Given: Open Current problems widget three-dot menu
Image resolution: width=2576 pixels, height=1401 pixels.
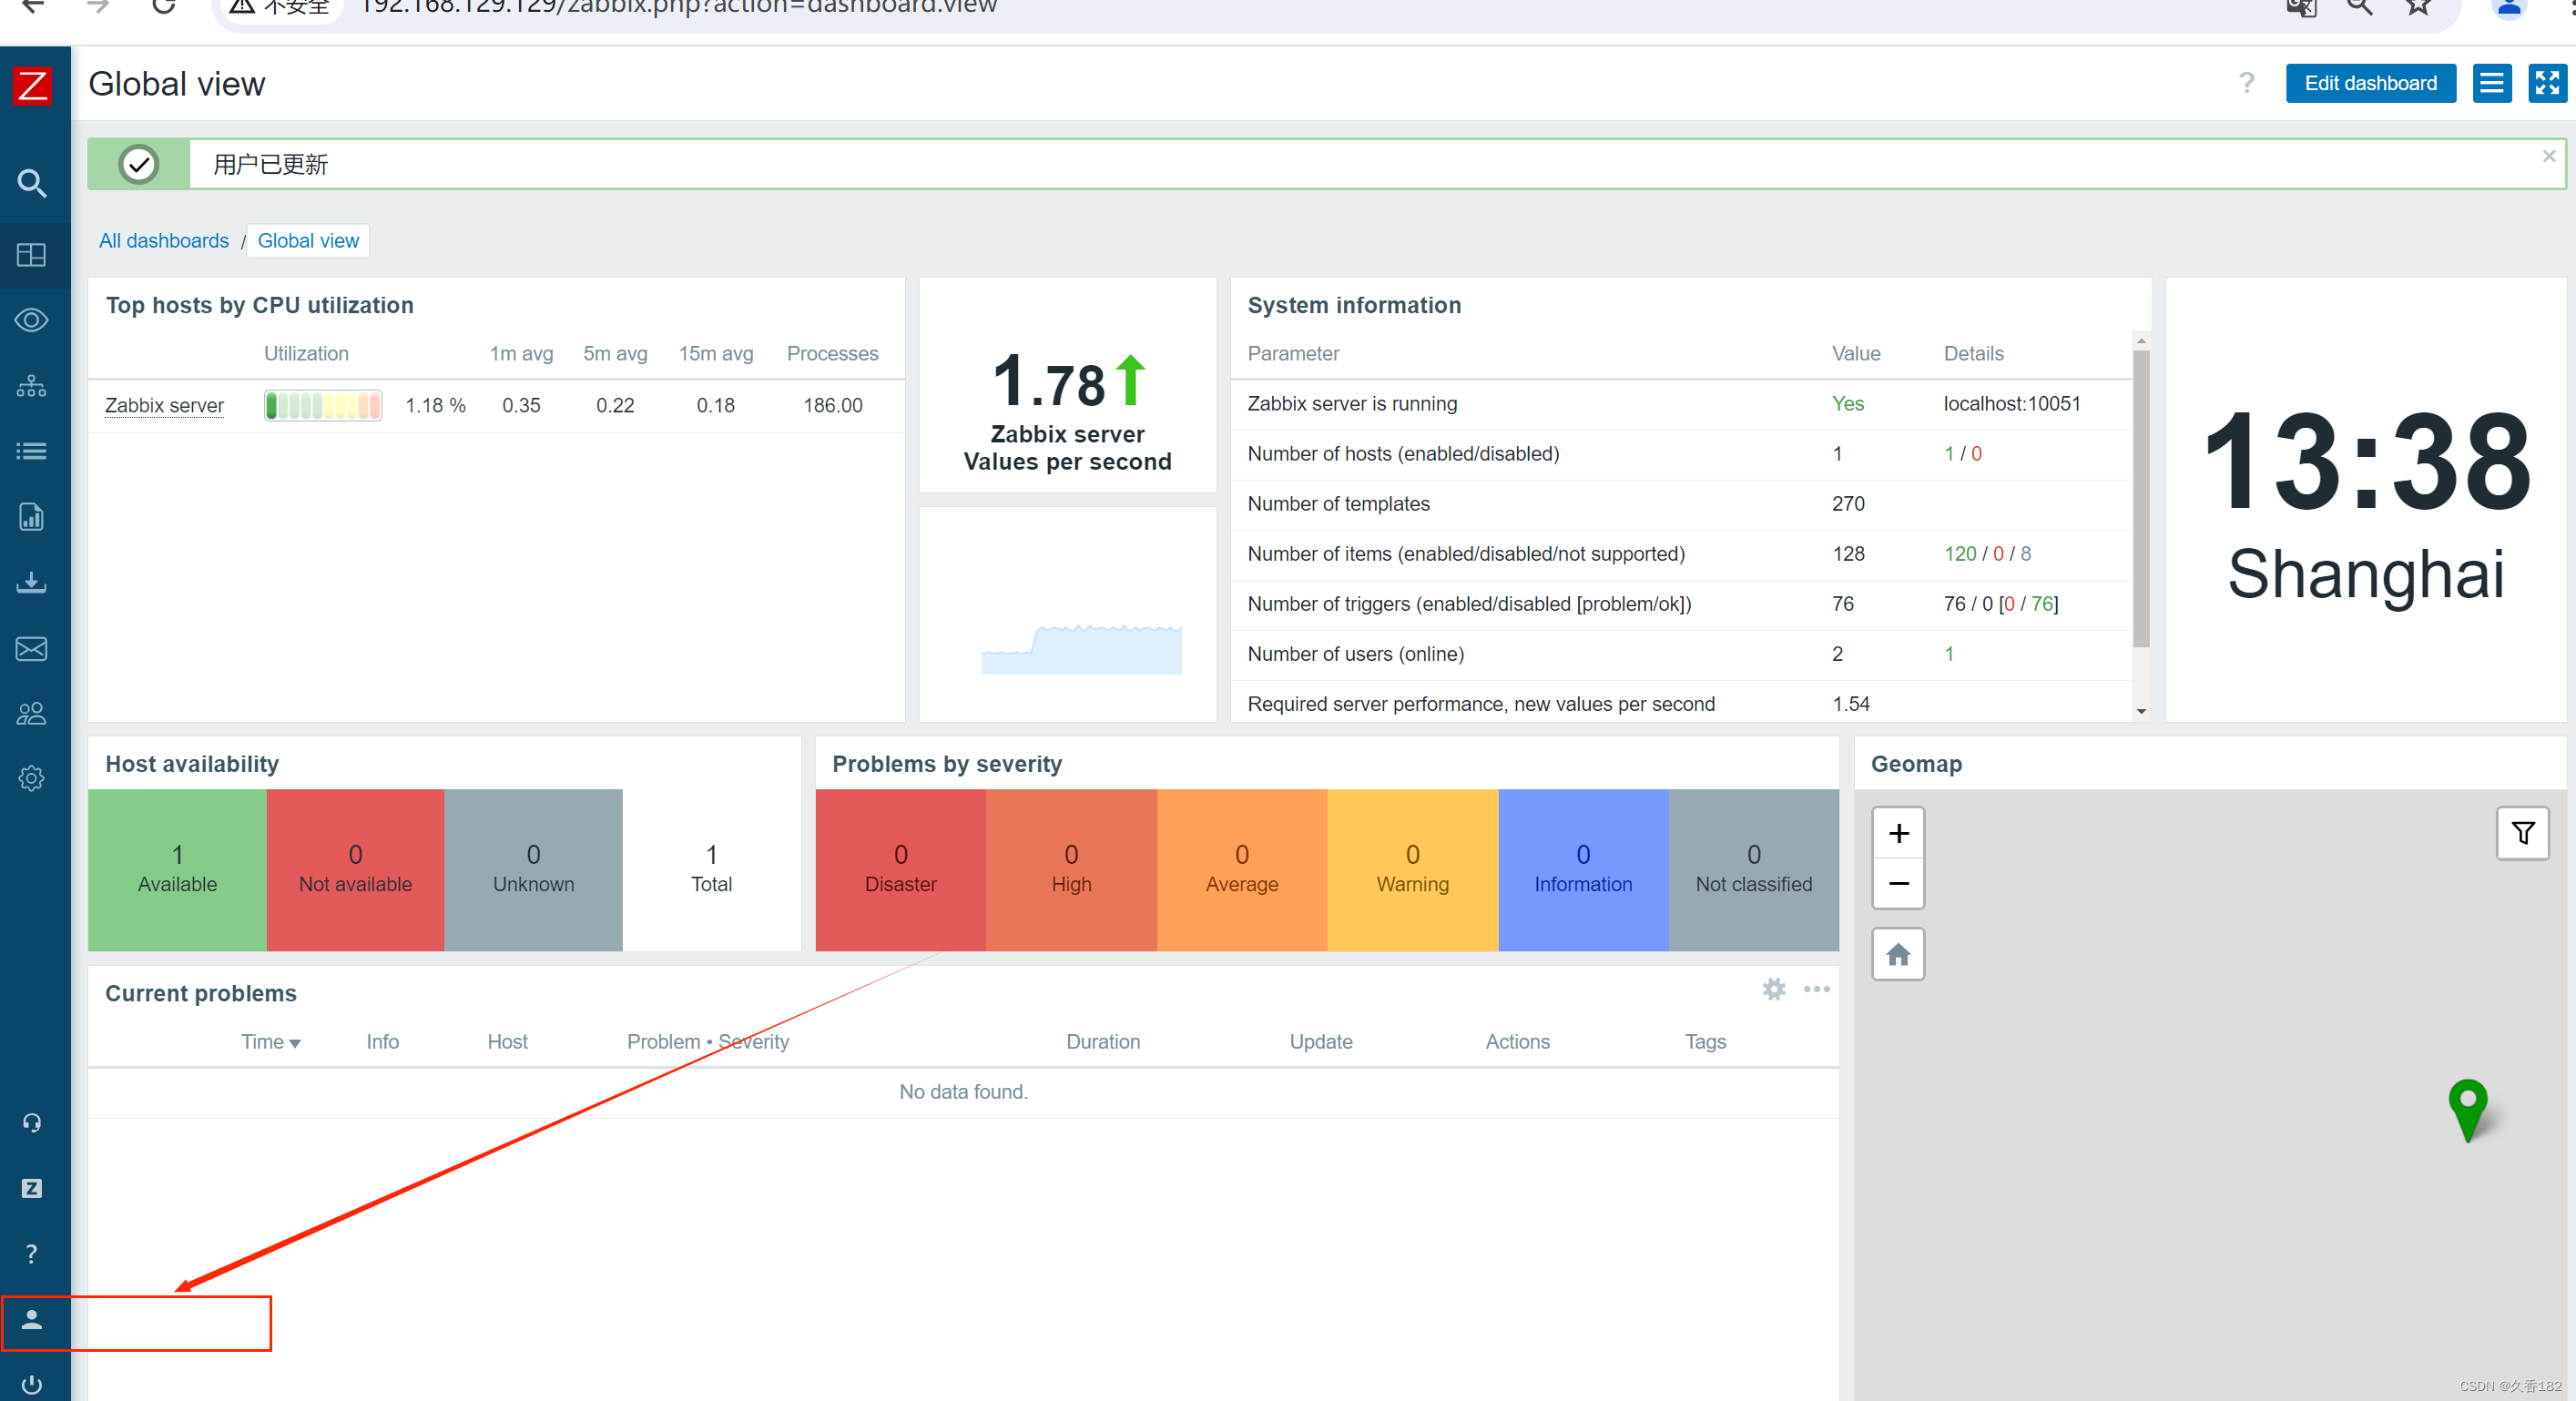Looking at the screenshot, I should coord(1816,989).
